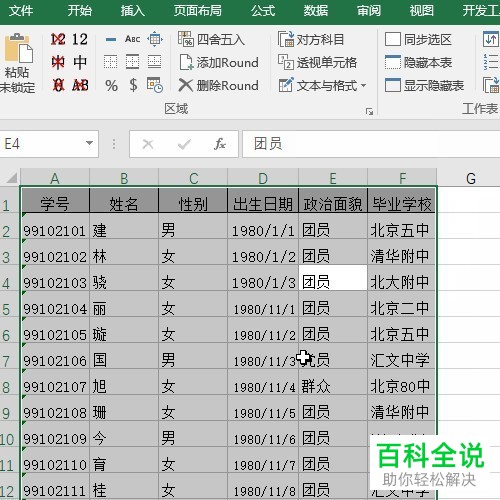Image resolution: width=500 pixels, height=500 pixels.
Task: Click cell 群众
Action: tap(333, 382)
